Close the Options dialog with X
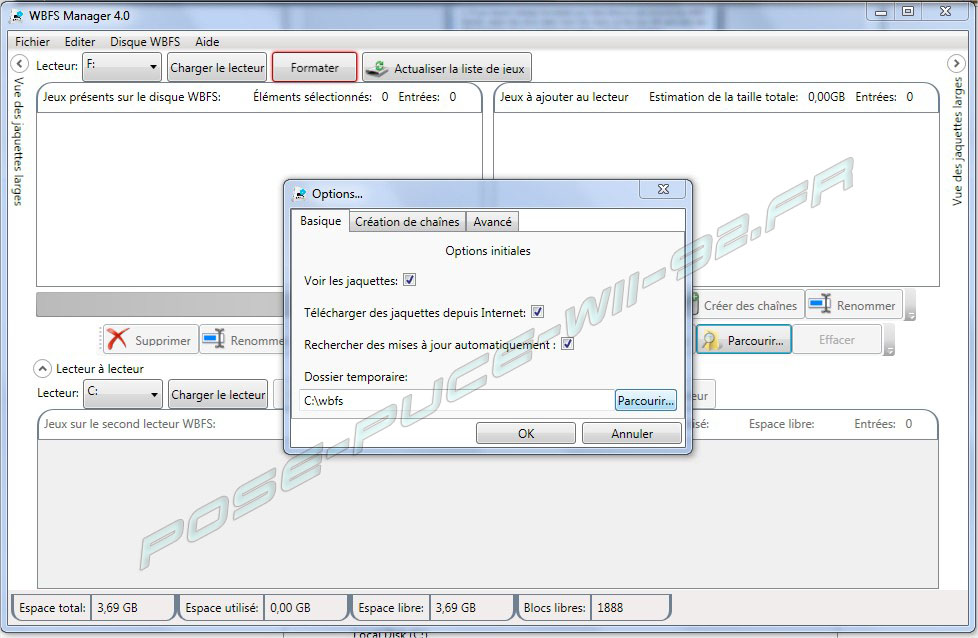The image size is (978, 638). (x=664, y=189)
